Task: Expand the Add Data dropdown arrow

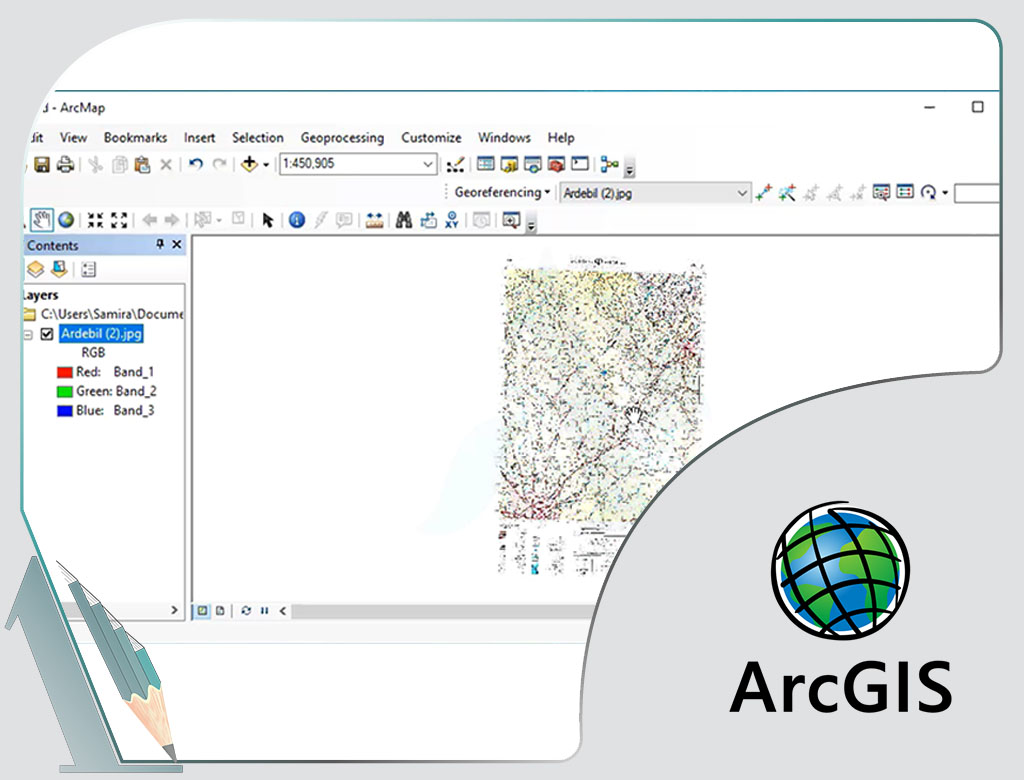Action: [x=266, y=165]
